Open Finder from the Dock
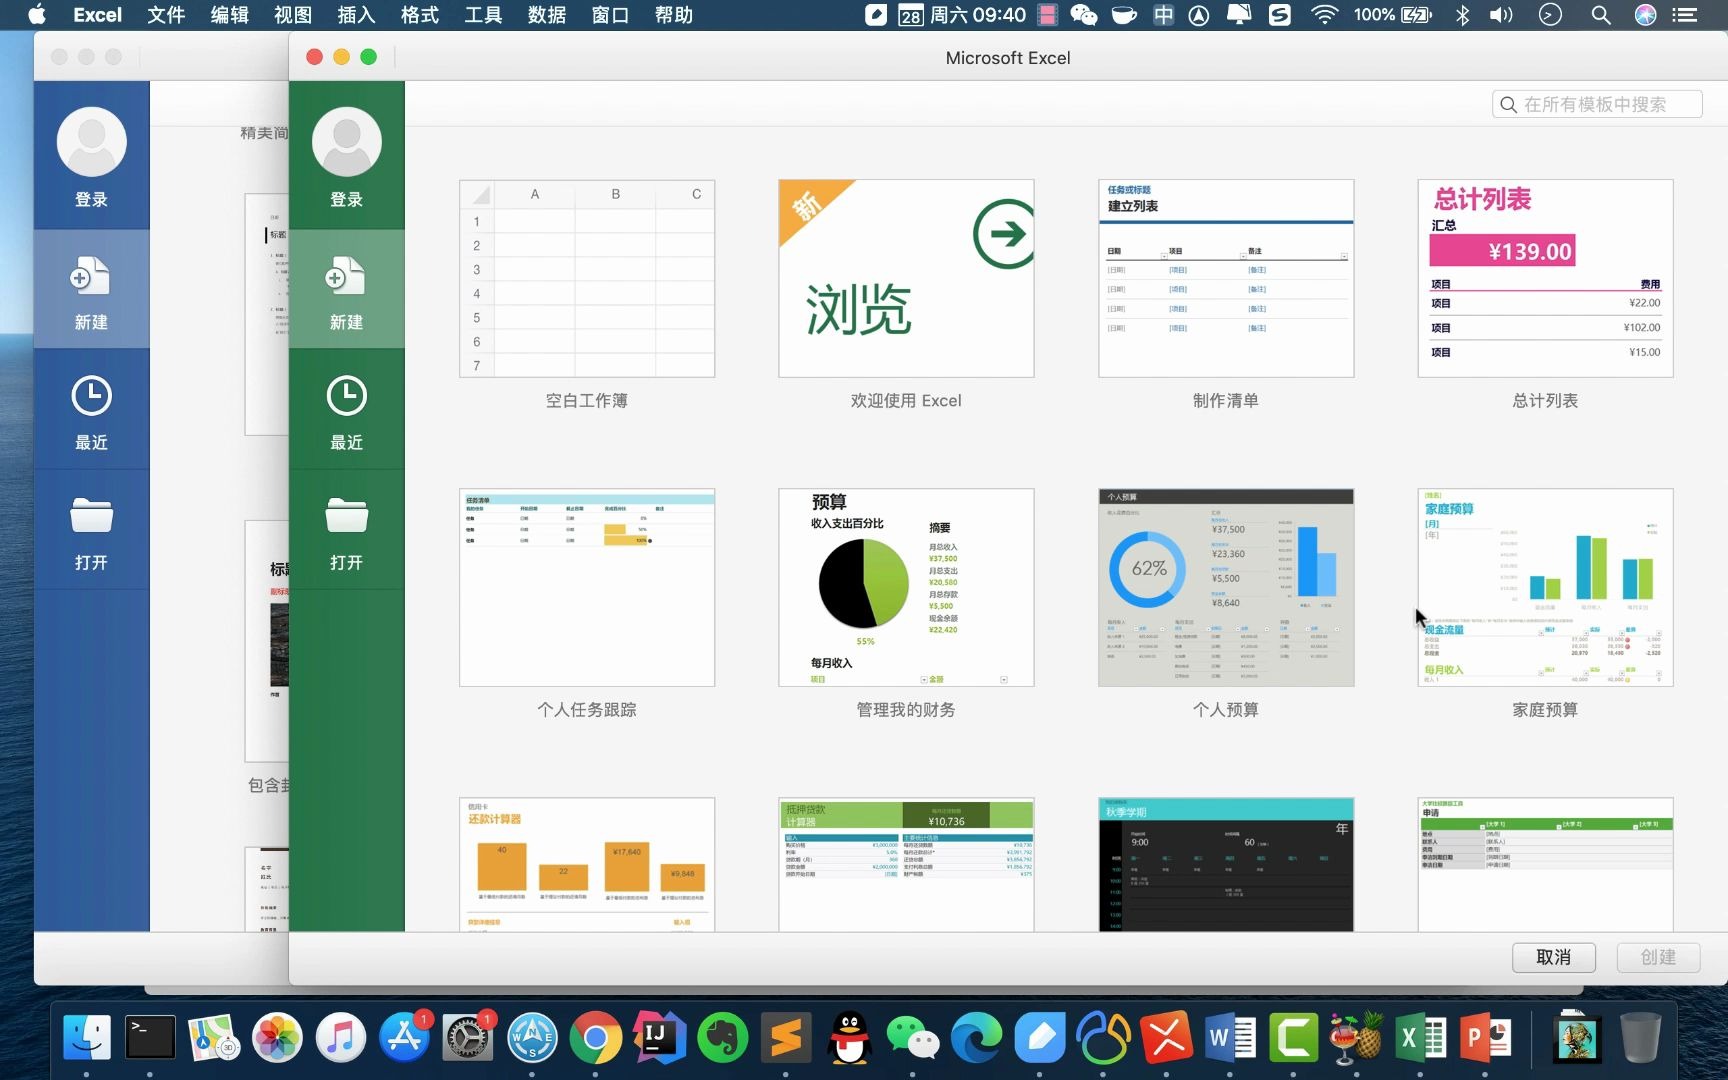1728x1080 pixels. coord(87,1038)
